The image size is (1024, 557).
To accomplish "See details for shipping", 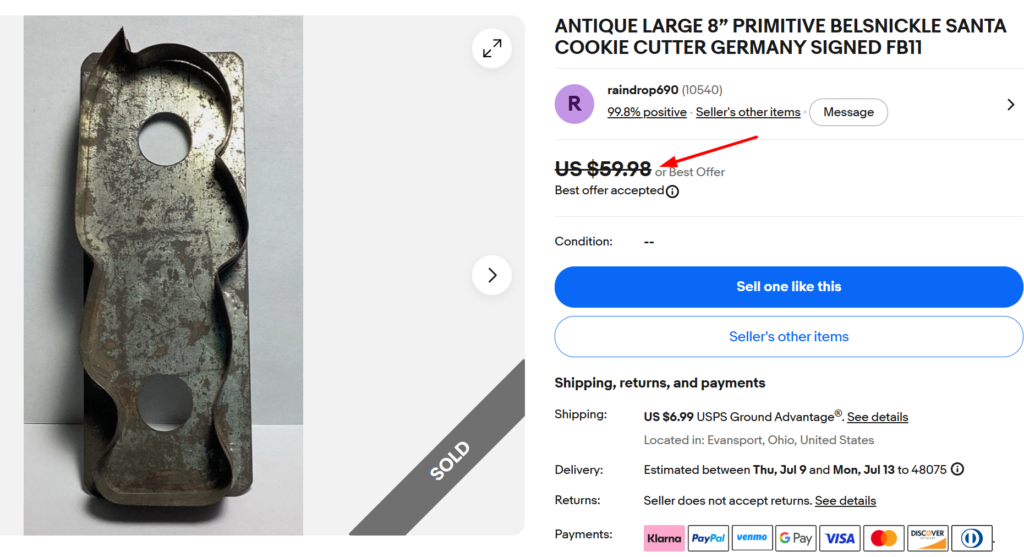I will coord(877,417).
